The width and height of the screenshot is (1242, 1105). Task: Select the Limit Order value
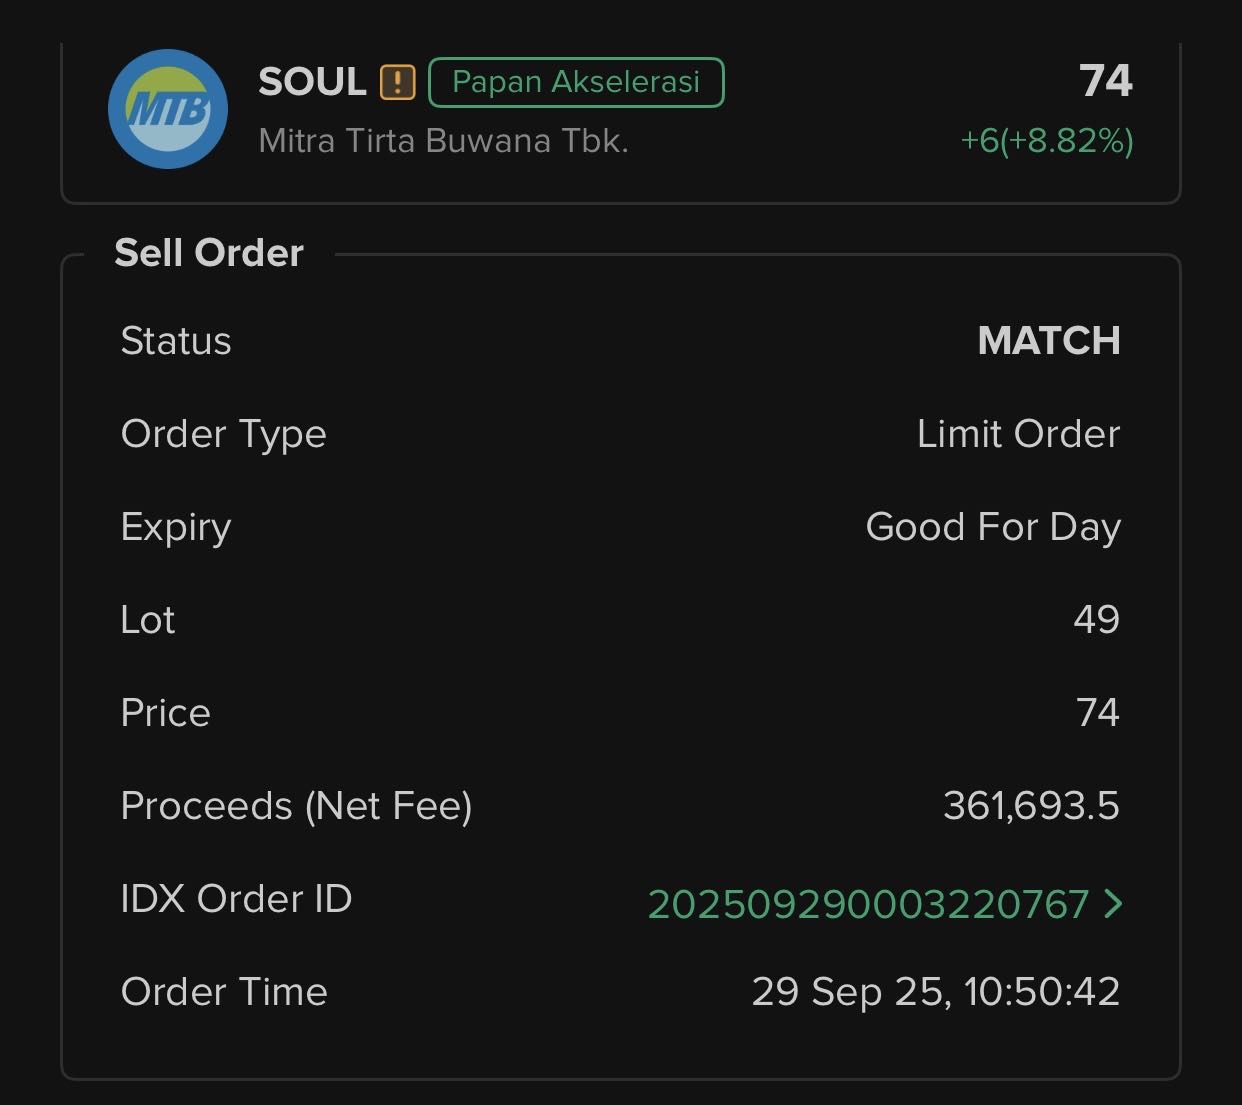(1018, 434)
